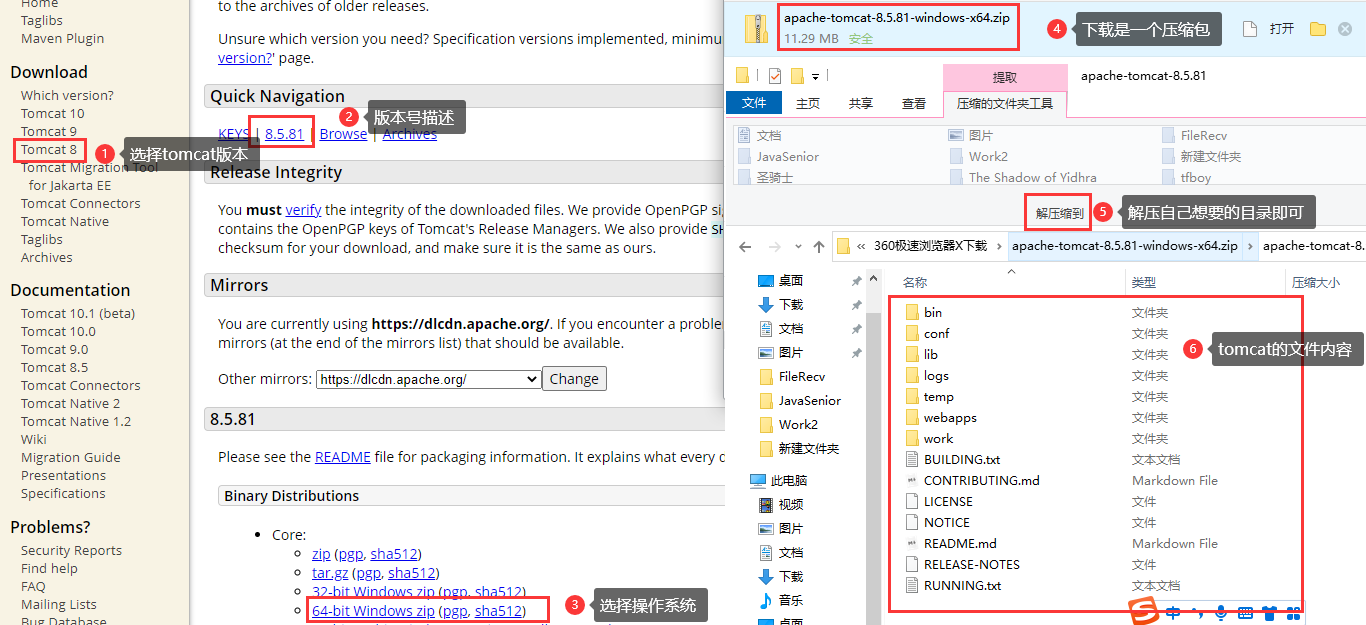Click the Properties checkmark icon in quick access toolbar
This screenshot has height=625, width=1366.
(x=775, y=76)
